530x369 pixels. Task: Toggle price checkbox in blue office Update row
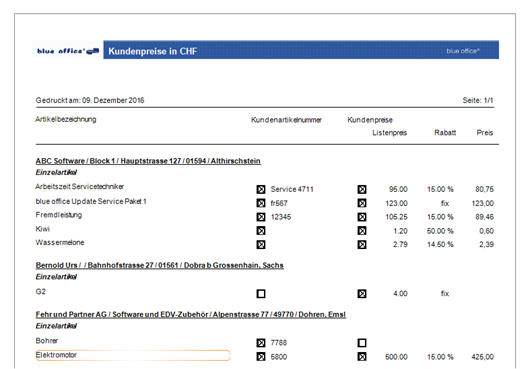362,203
